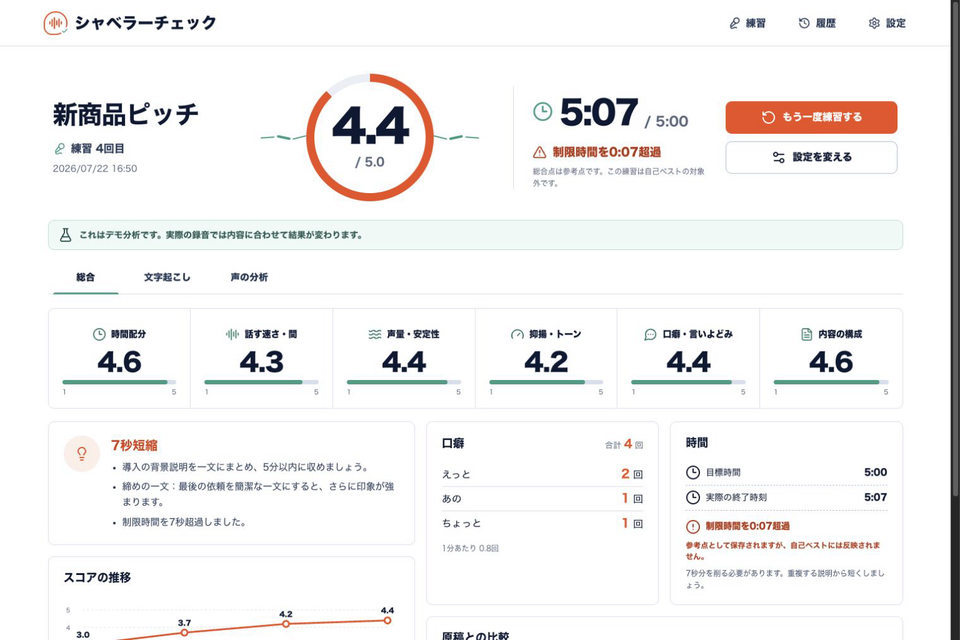
Task: Click the えっと row in 口癖 list
Action: click(x=542, y=474)
